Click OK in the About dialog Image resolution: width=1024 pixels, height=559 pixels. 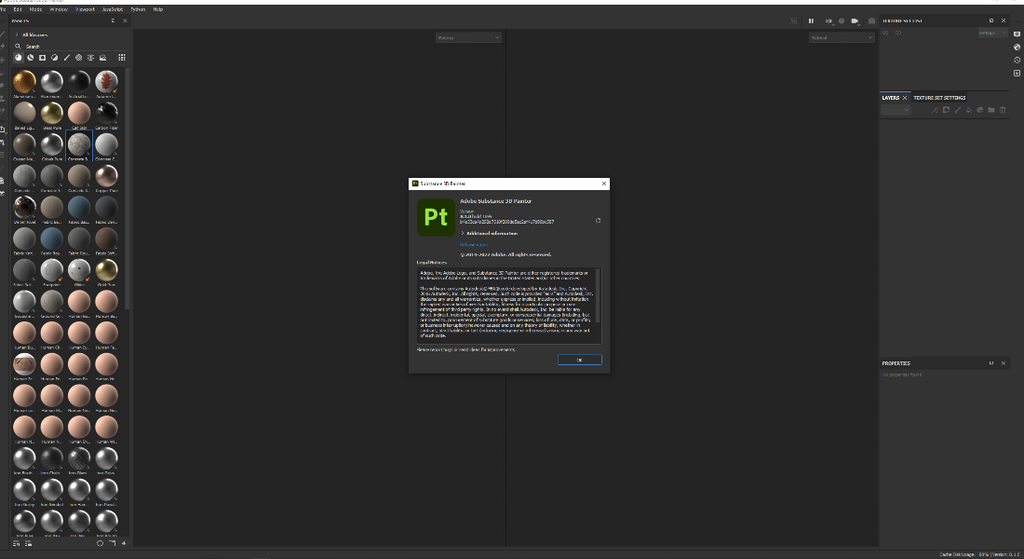point(579,360)
